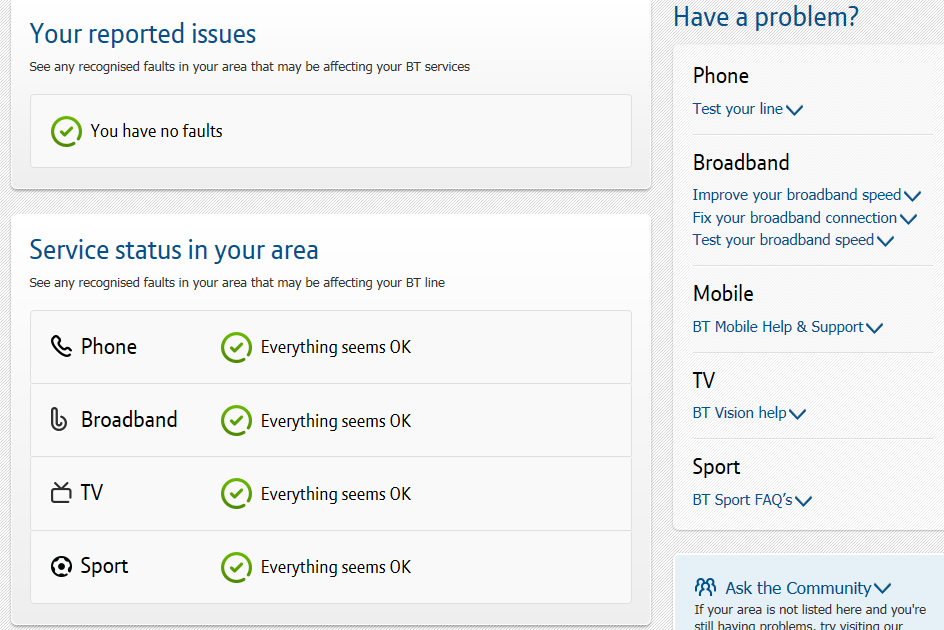The height and width of the screenshot is (630, 944).
Task: Click the 'Broadband' heading in the sidebar
Action: pos(741,163)
